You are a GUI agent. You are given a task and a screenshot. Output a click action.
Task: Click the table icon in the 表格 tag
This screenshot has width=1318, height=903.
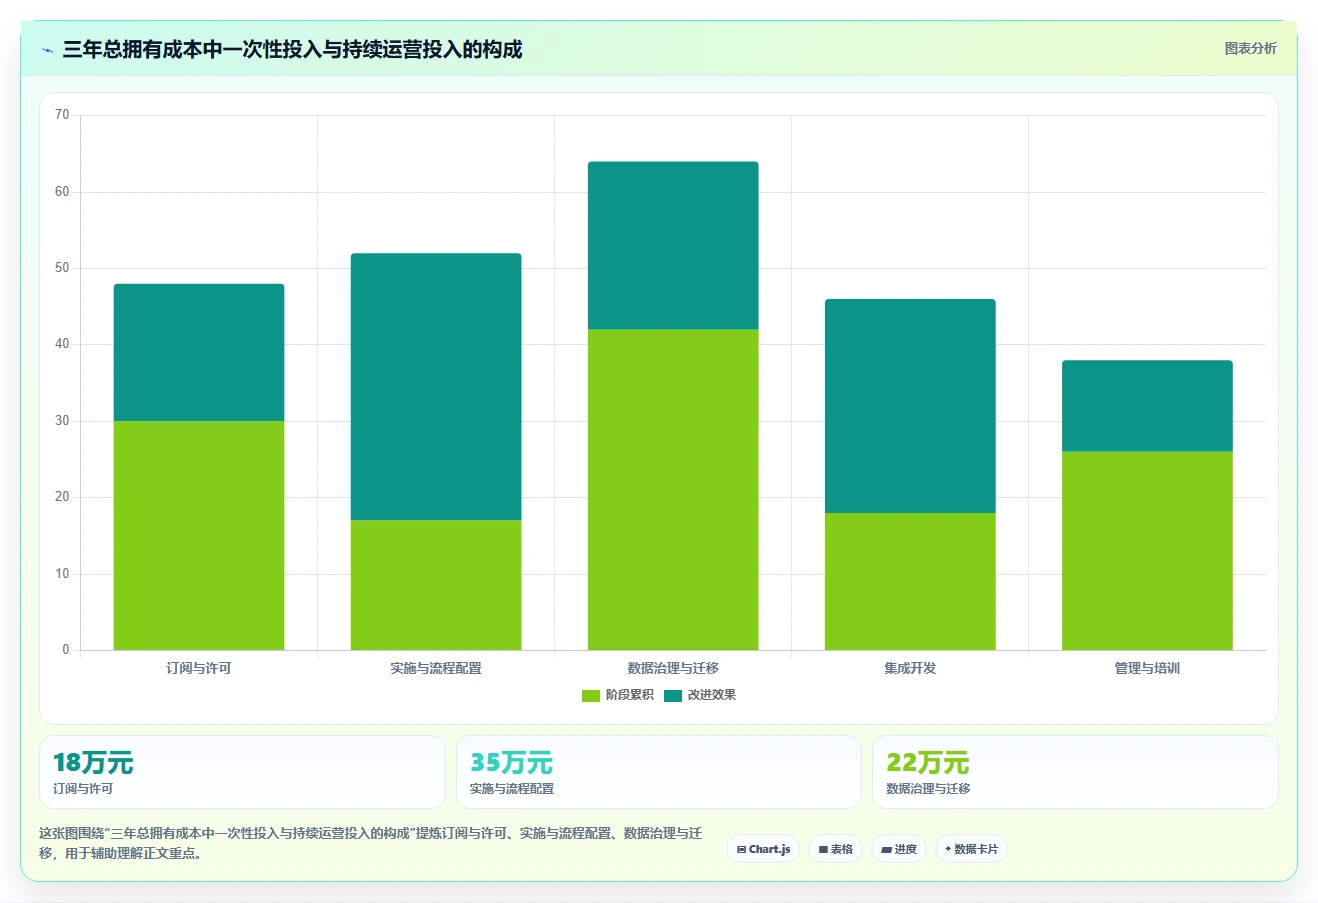[x=823, y=849]
